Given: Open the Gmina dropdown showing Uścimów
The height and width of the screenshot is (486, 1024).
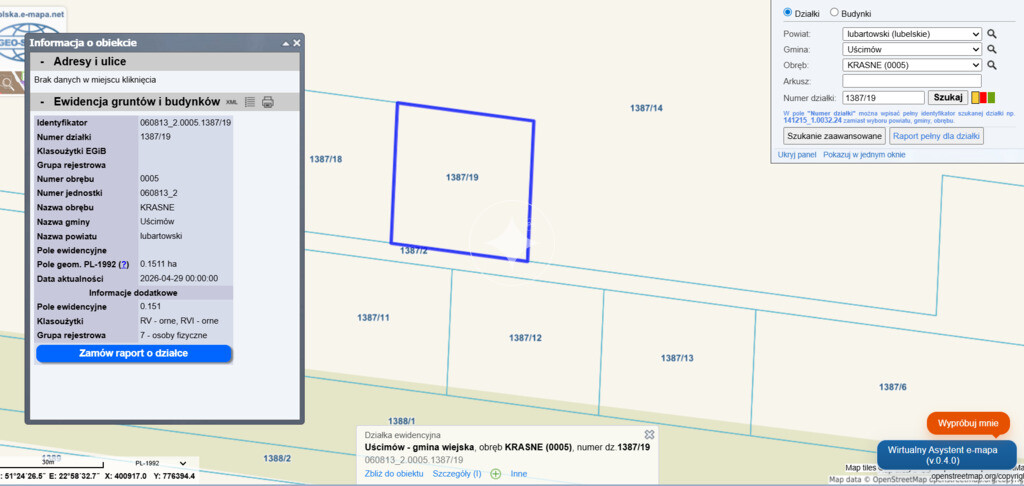Looking at the screenshot, I should 911,49.
